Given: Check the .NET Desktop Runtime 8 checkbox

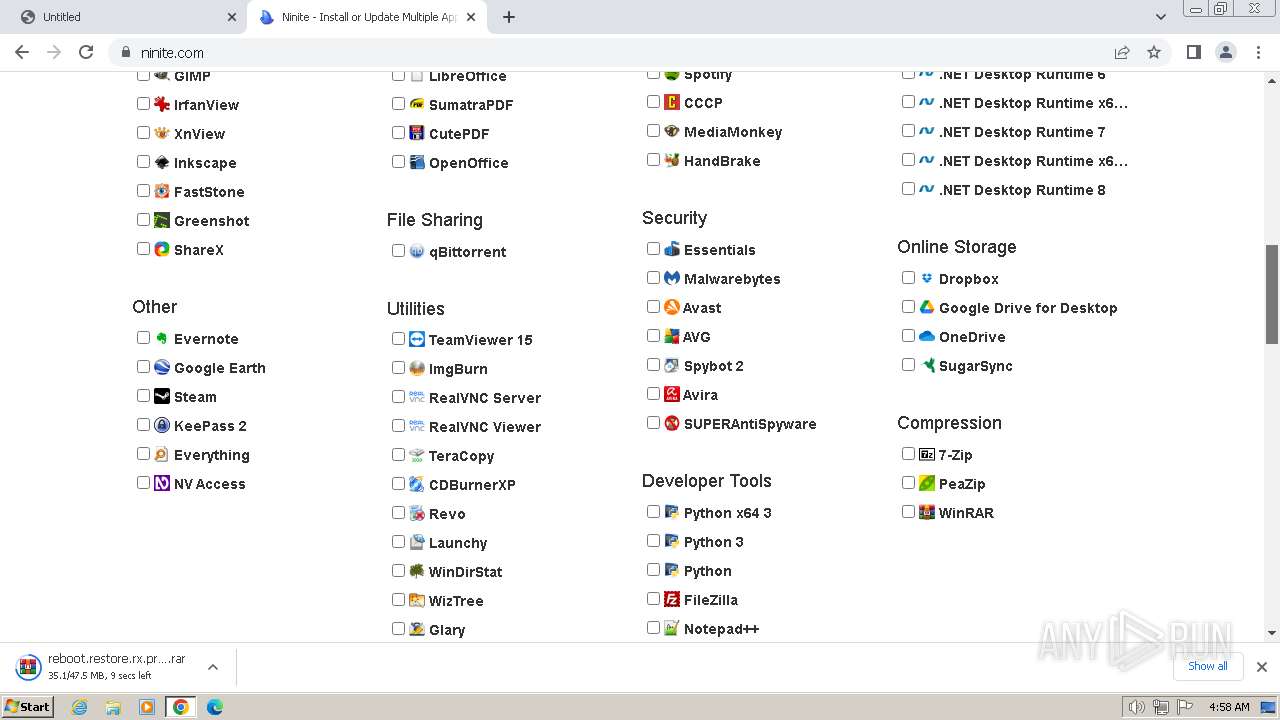Looking at the screenshot, I should pyautogui.click(x=908, y=188).
